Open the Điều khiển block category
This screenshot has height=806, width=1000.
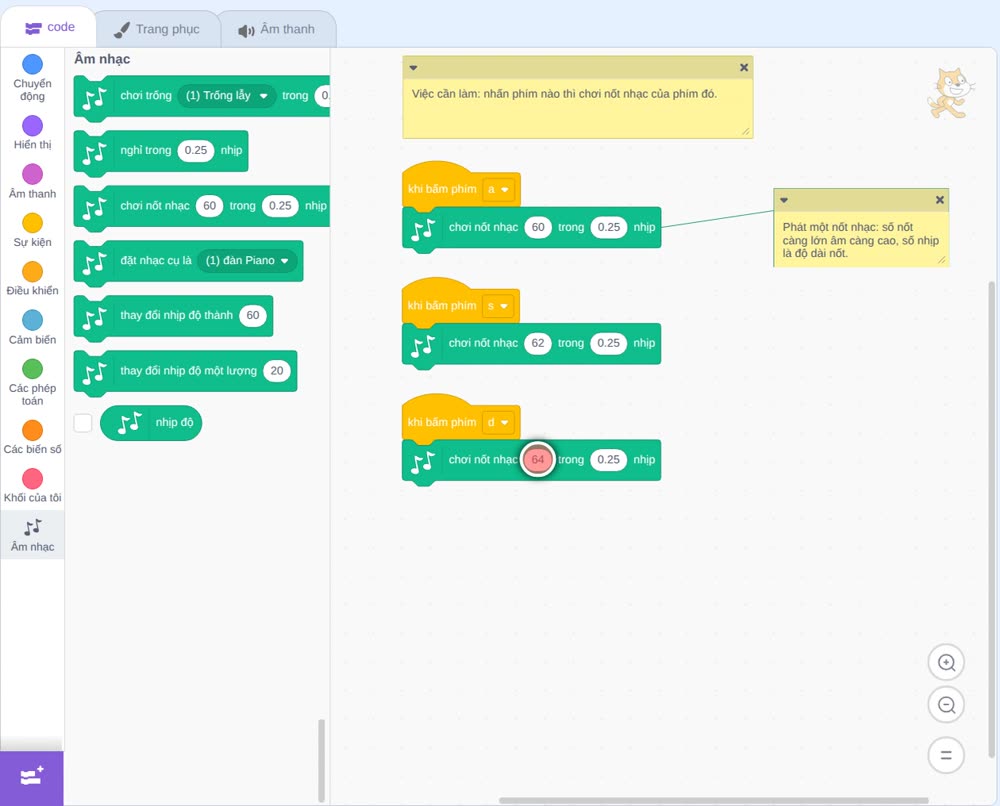[x=32, y=279]
